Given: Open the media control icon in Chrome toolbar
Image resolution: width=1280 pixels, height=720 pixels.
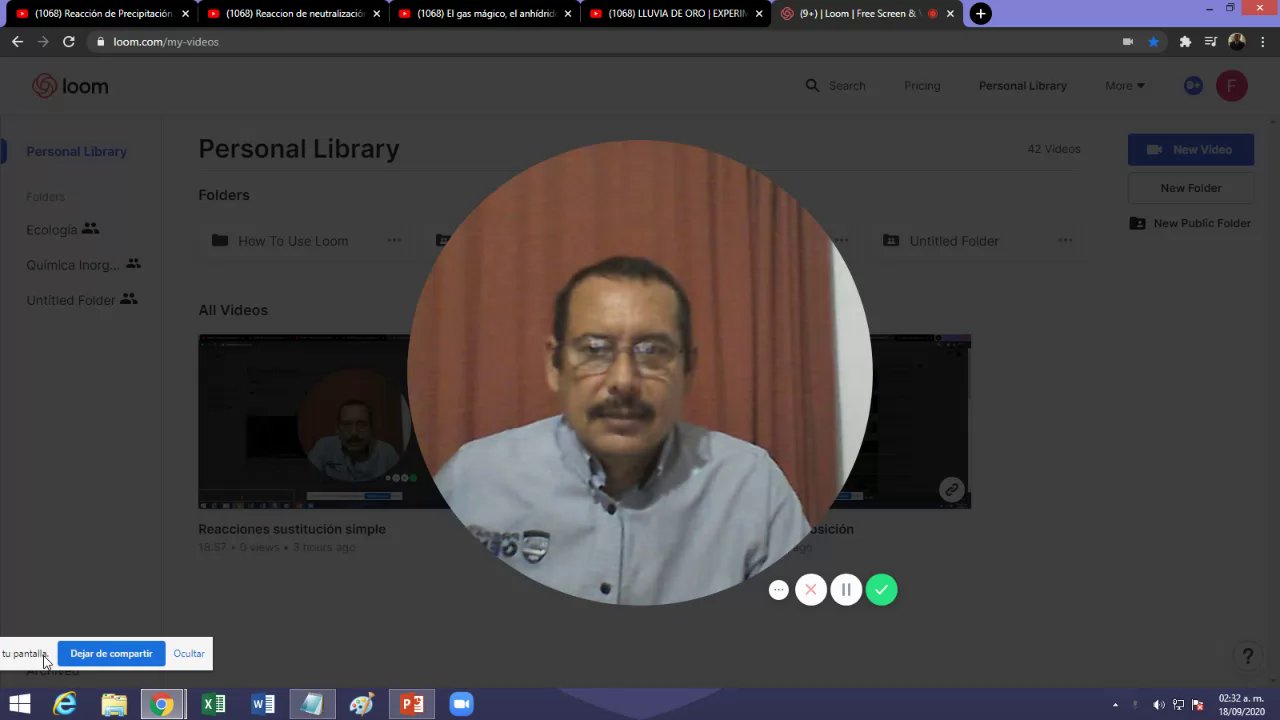Looking at the screenshot, I should pyautogui.click(x=1210, y=42).
